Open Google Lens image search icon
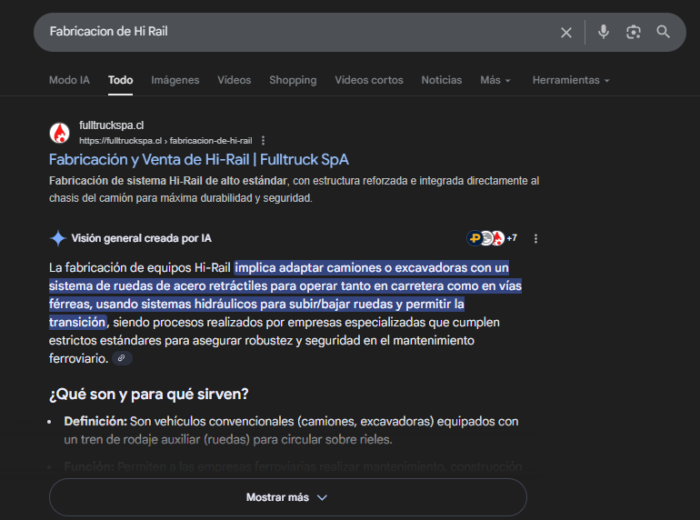 [633, 32]
